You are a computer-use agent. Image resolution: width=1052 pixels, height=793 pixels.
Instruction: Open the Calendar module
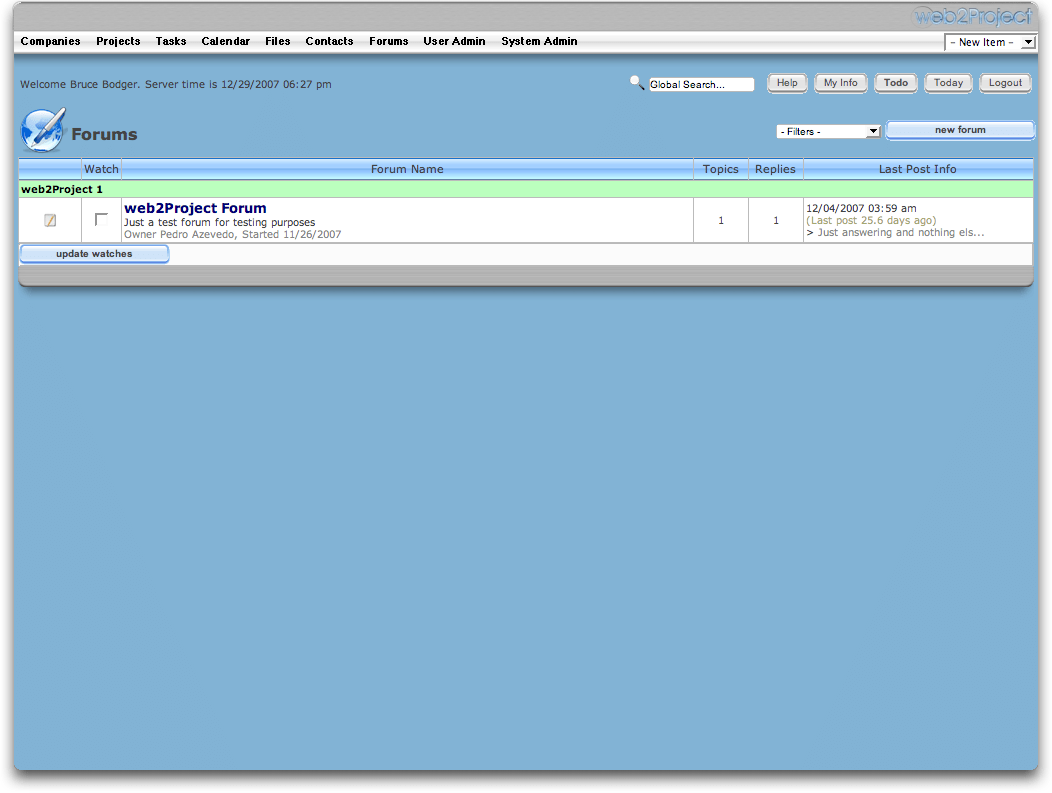coord(225,41)
